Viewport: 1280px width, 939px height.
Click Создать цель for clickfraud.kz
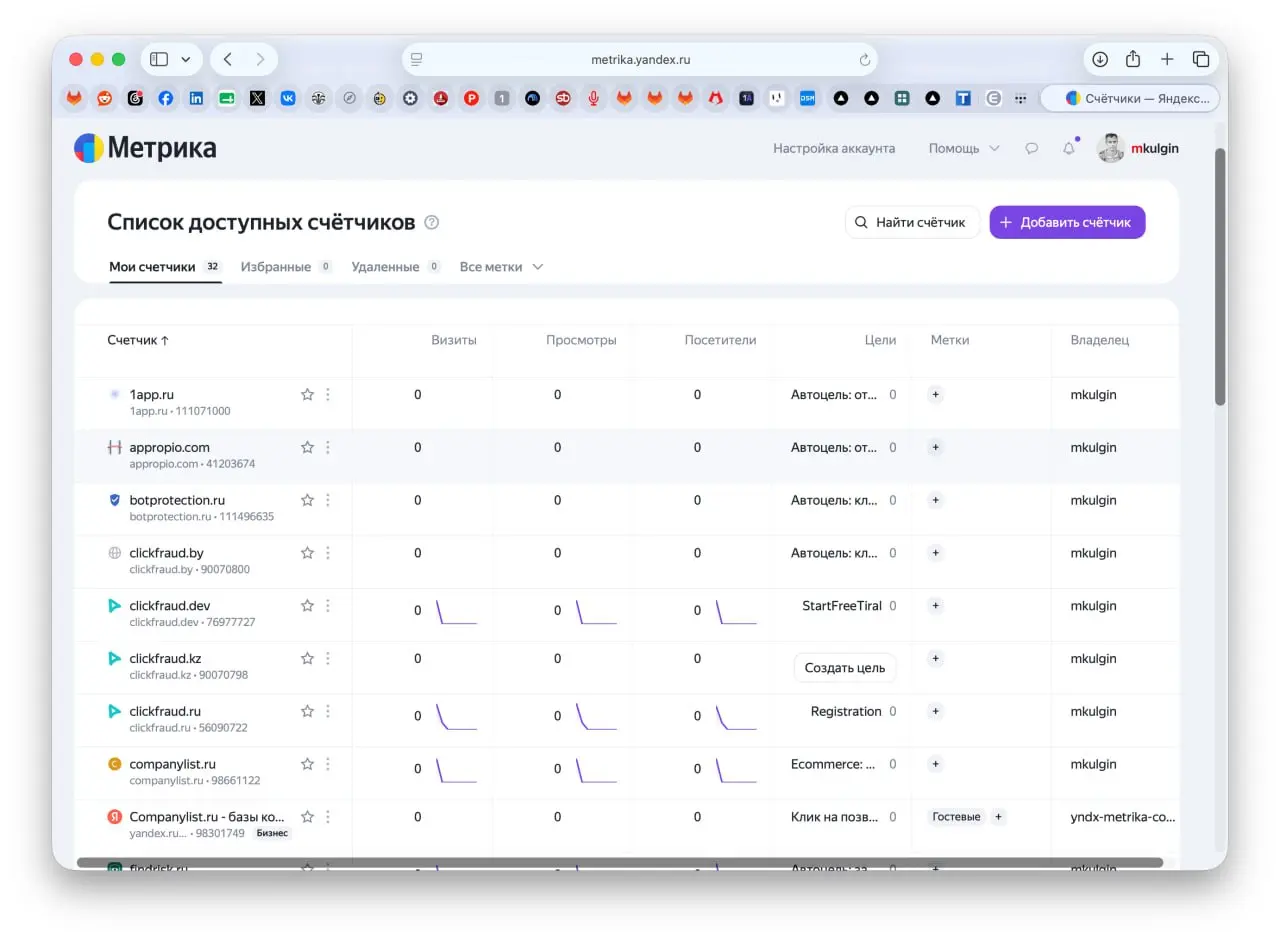[x=845, y=668]
